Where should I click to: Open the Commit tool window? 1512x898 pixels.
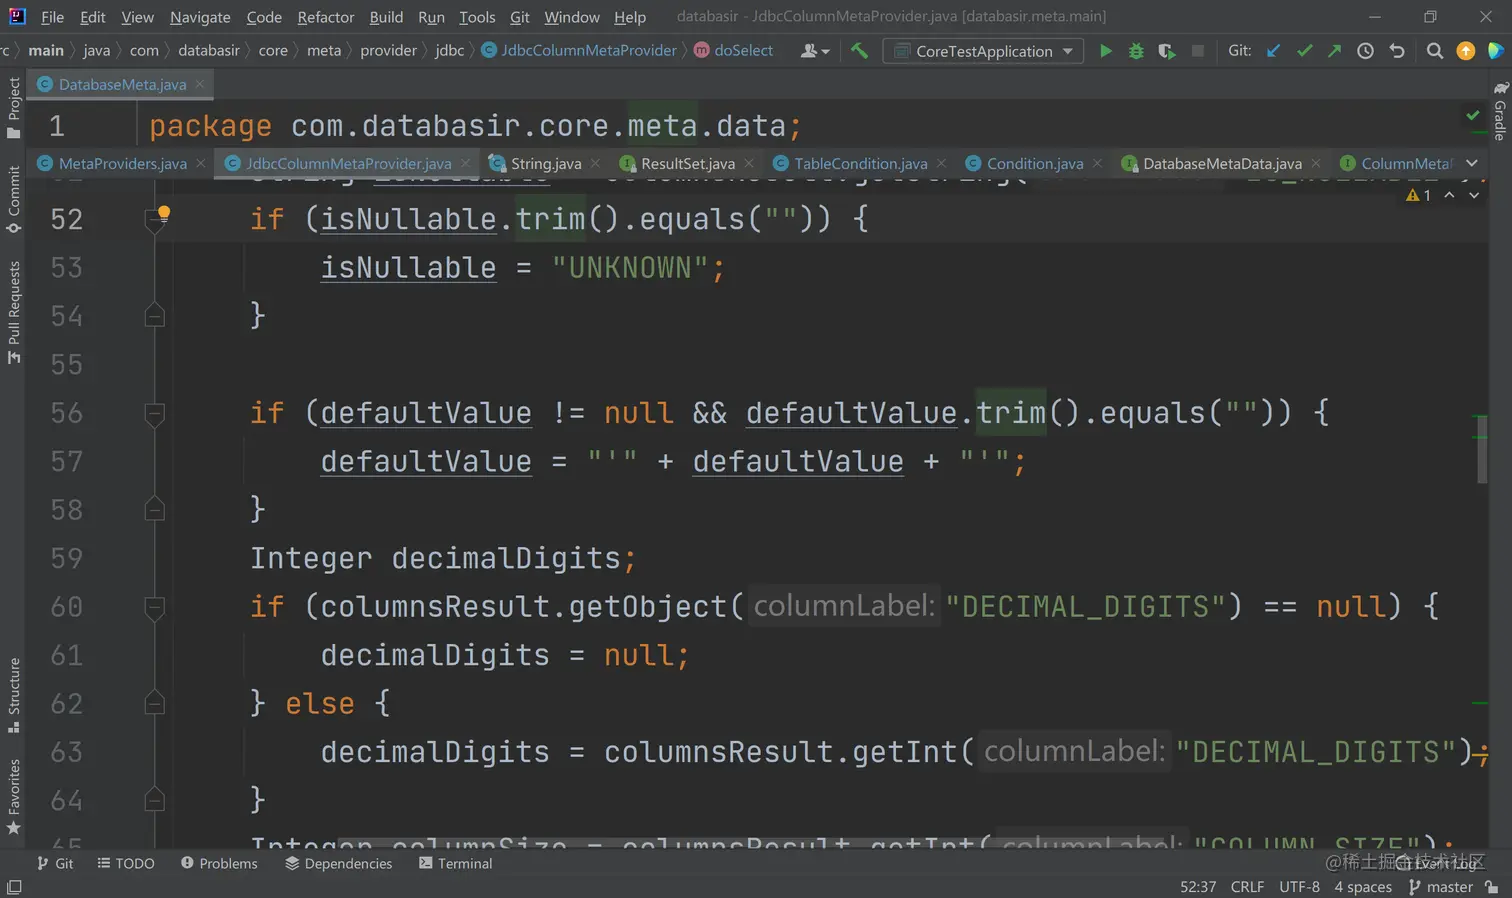(14, 199)
